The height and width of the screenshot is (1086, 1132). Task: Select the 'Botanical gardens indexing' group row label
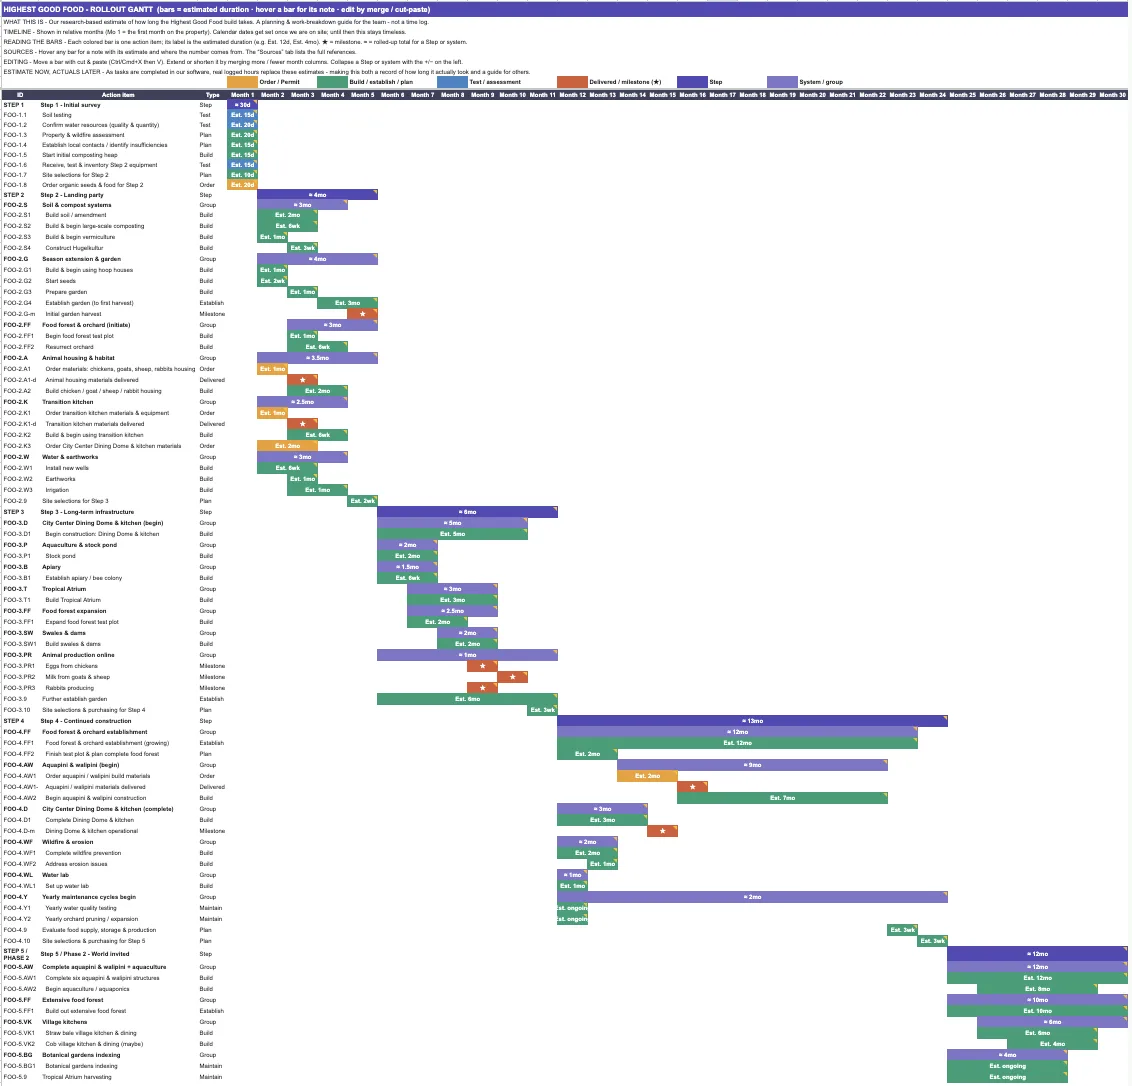81,1055
